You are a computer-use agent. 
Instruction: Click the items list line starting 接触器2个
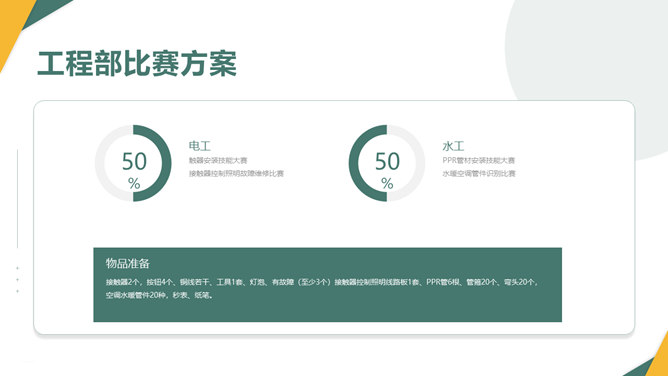tap(322, 282)
